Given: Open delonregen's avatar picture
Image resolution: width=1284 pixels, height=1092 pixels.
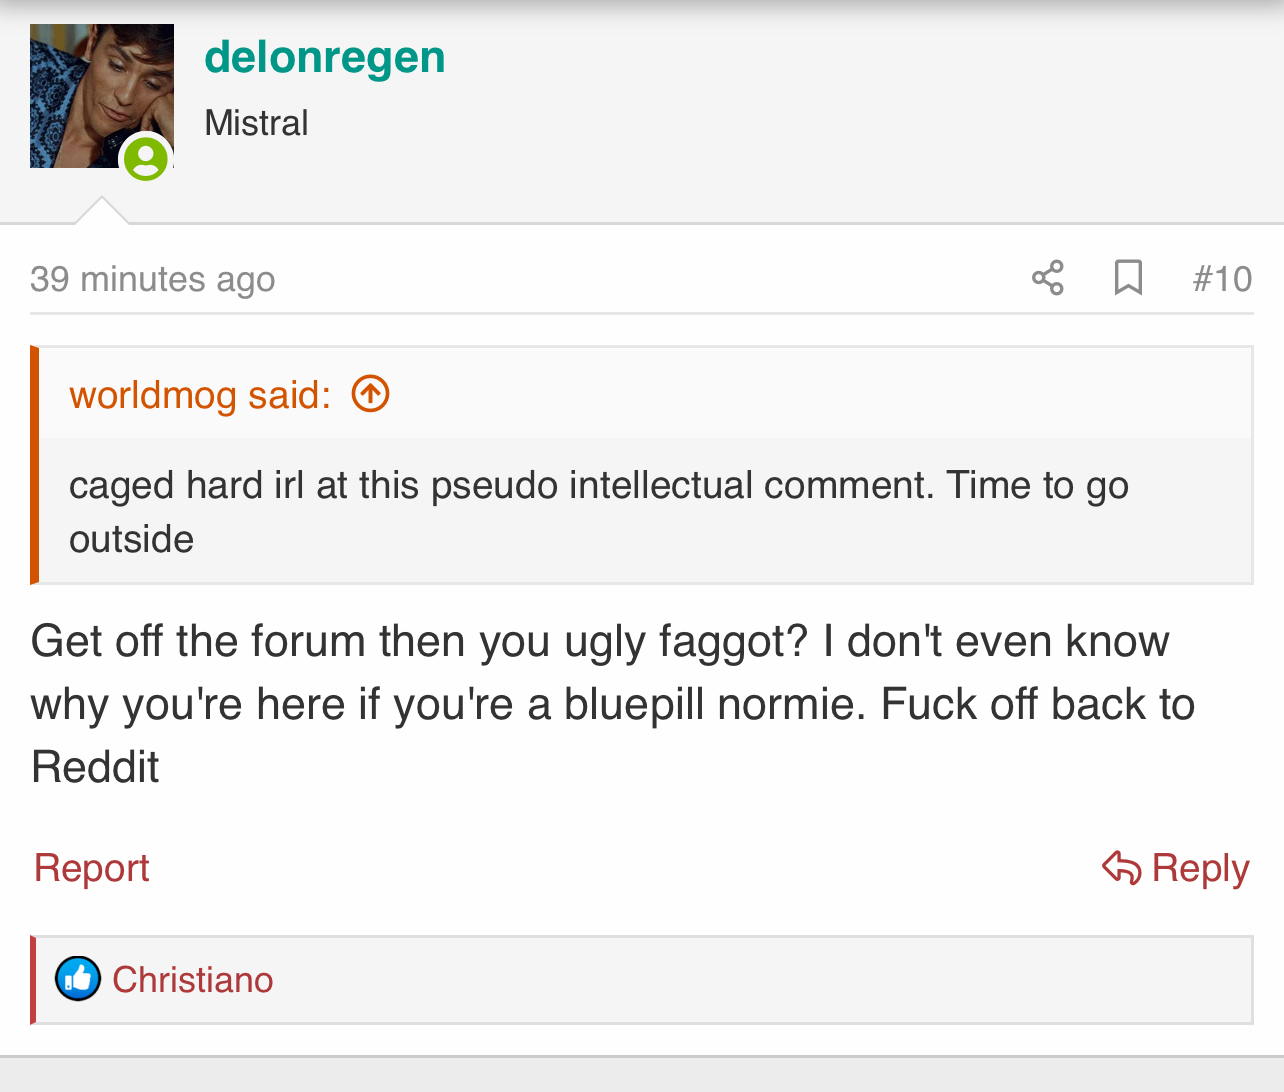Looking at the screenshot, I should (x=102, y=96).
